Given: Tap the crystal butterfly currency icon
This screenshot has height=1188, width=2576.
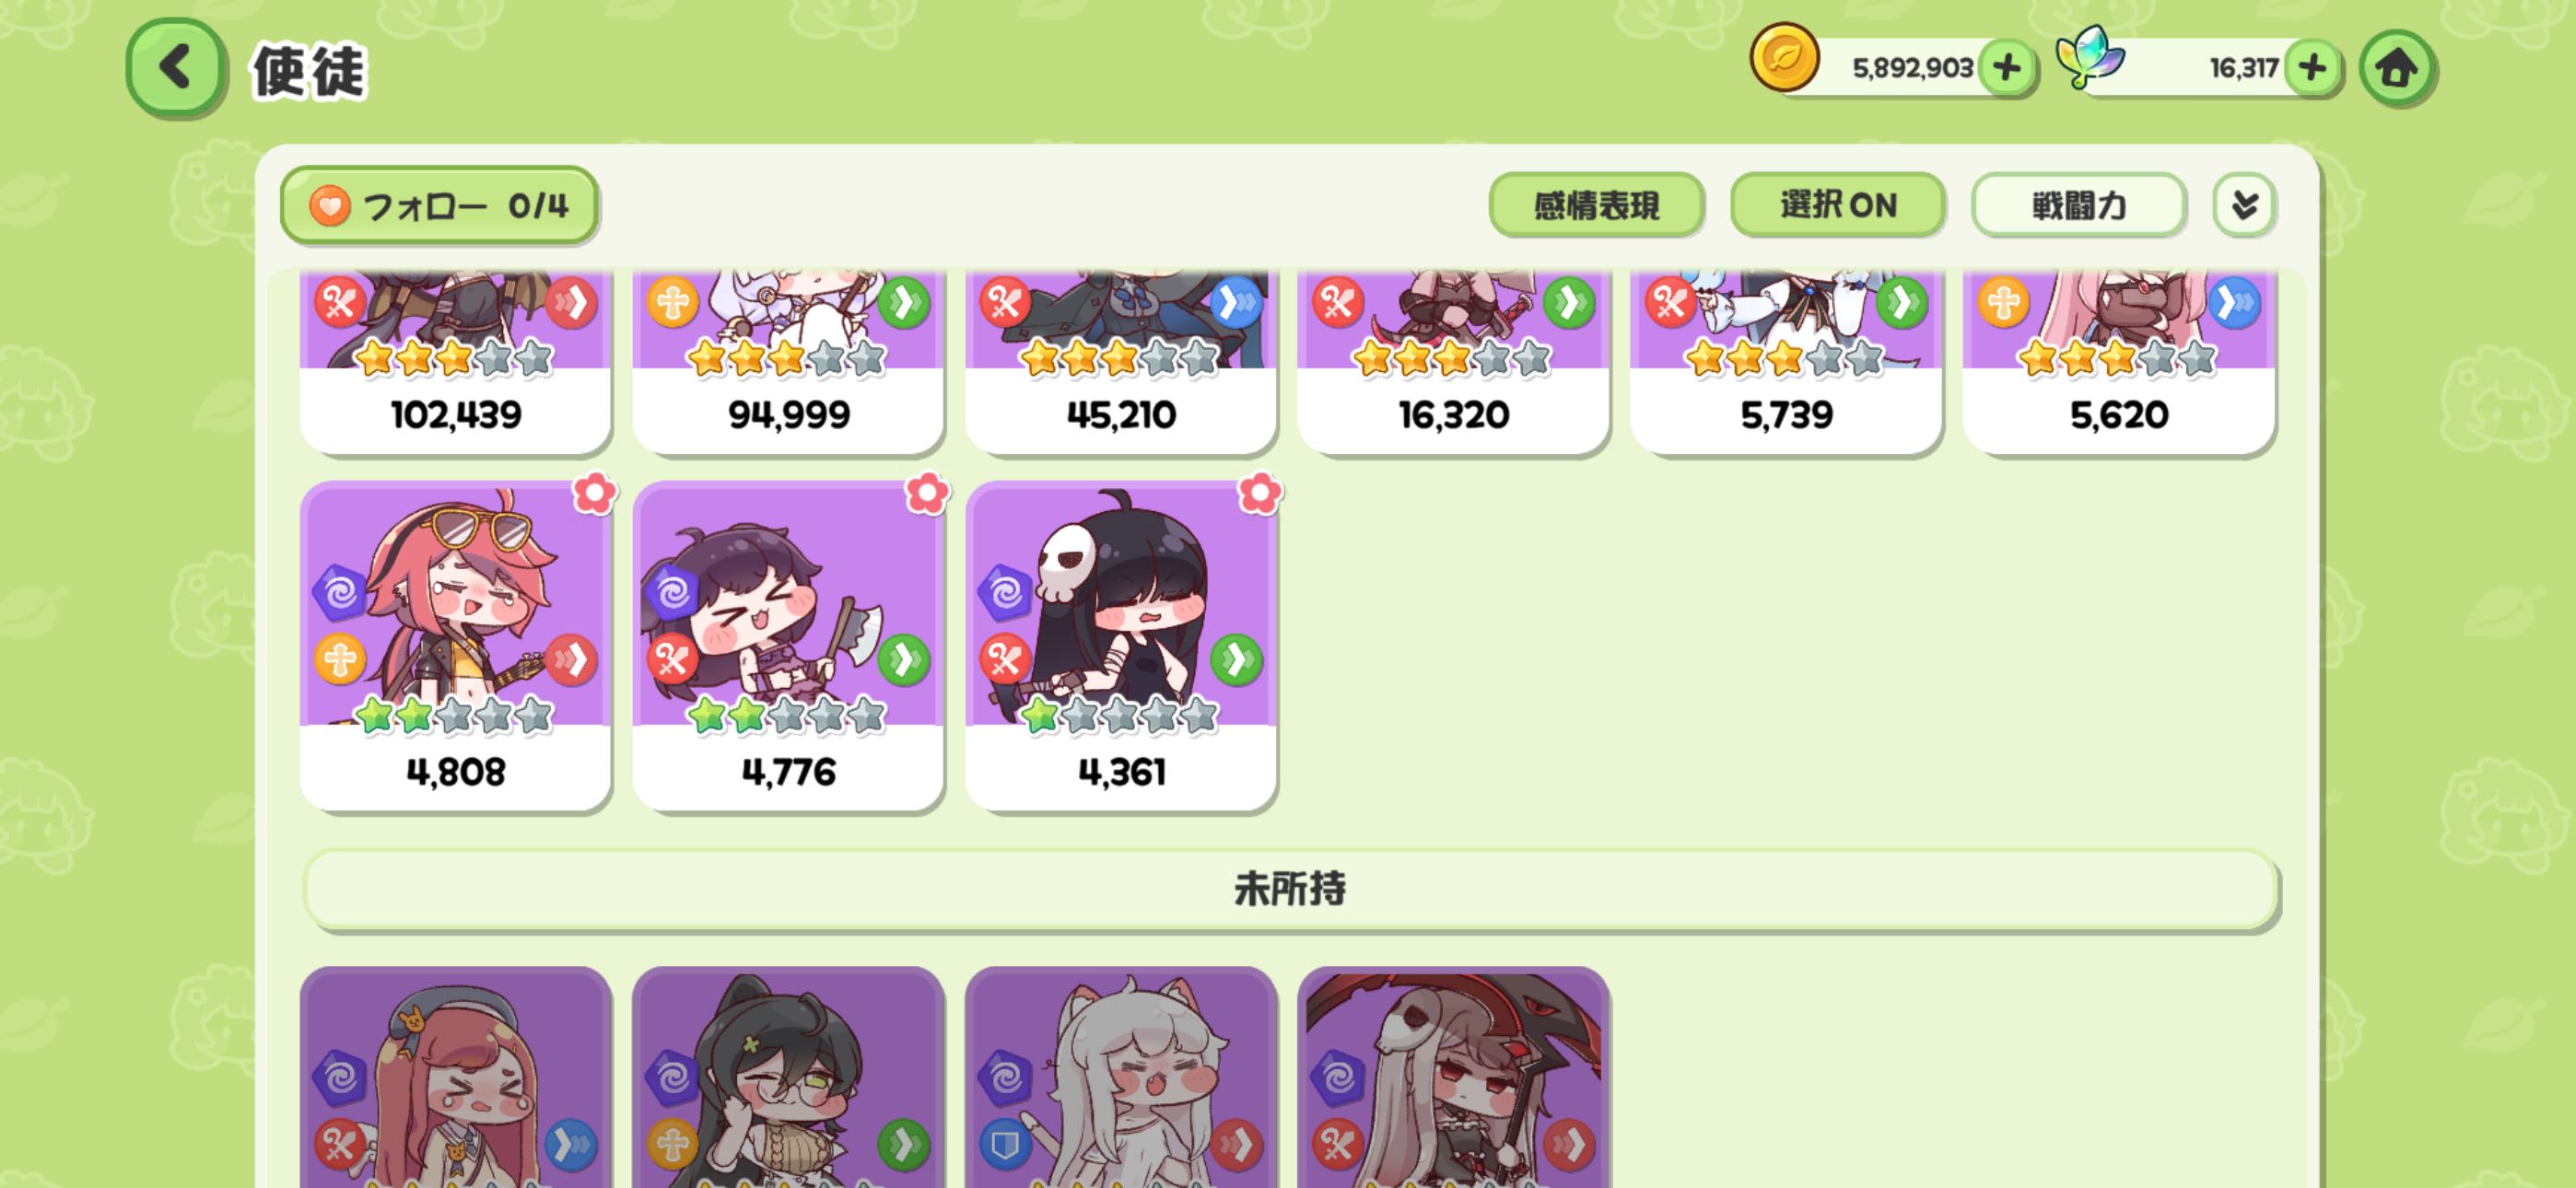Looking at the screenshot, I should click(x=2089, y=58).
